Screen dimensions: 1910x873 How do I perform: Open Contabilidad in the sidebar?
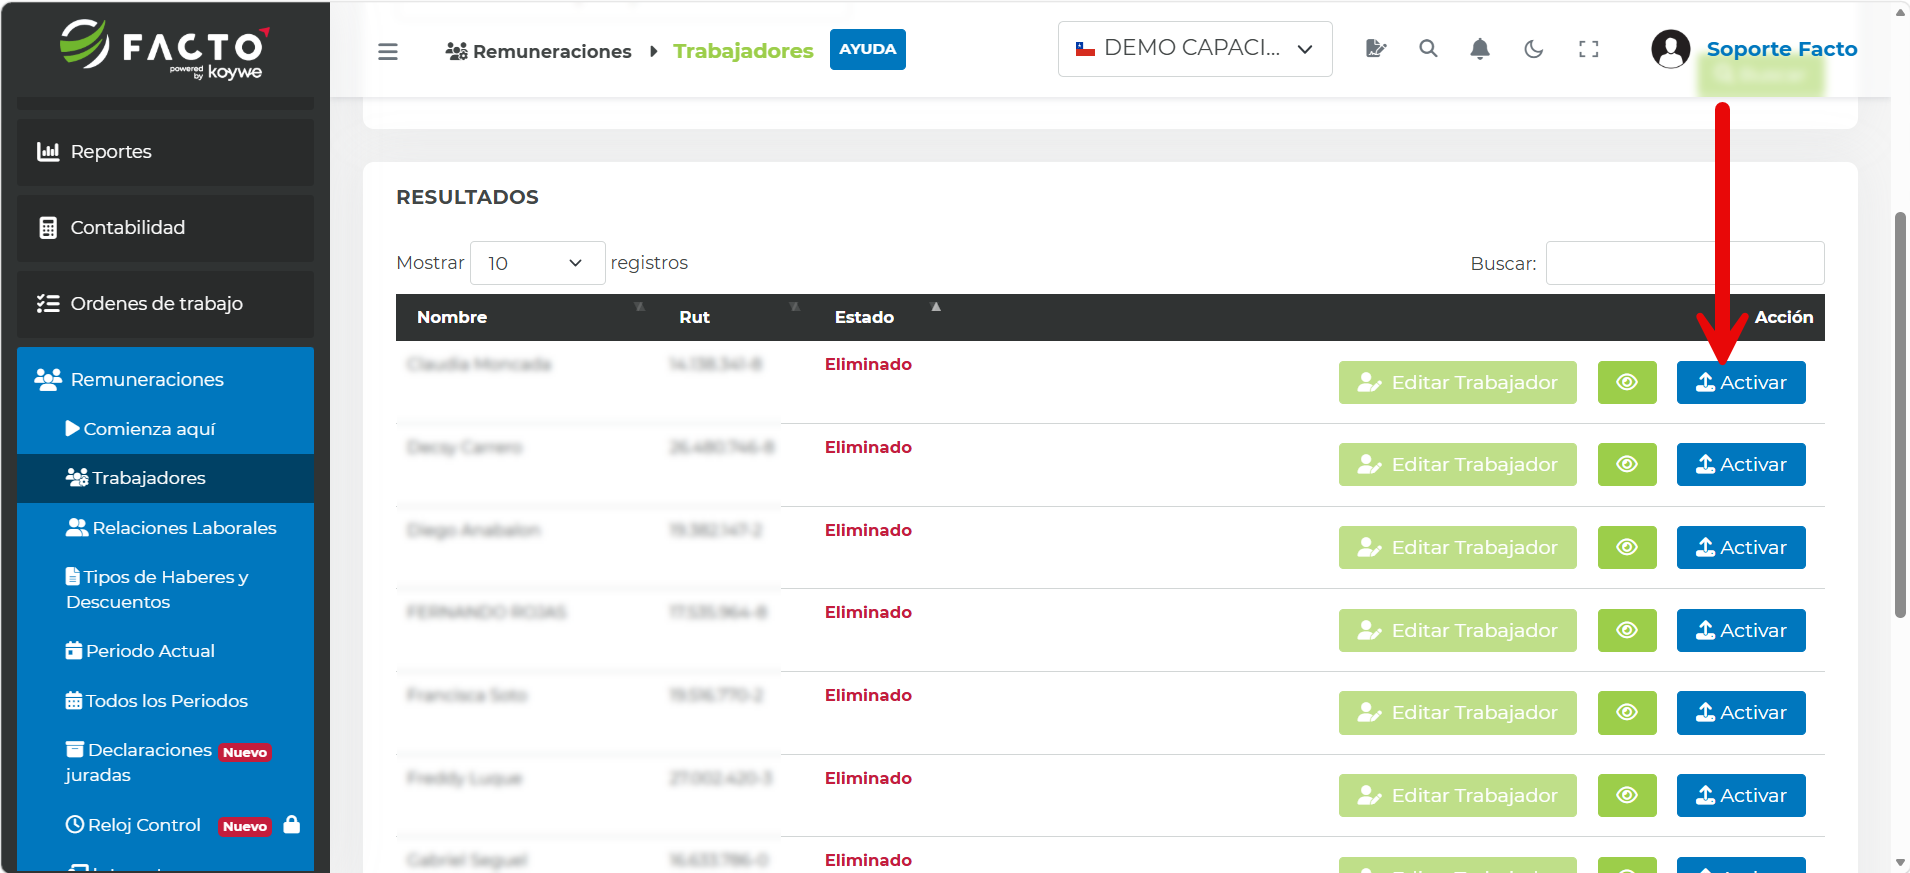click(165, 228)
